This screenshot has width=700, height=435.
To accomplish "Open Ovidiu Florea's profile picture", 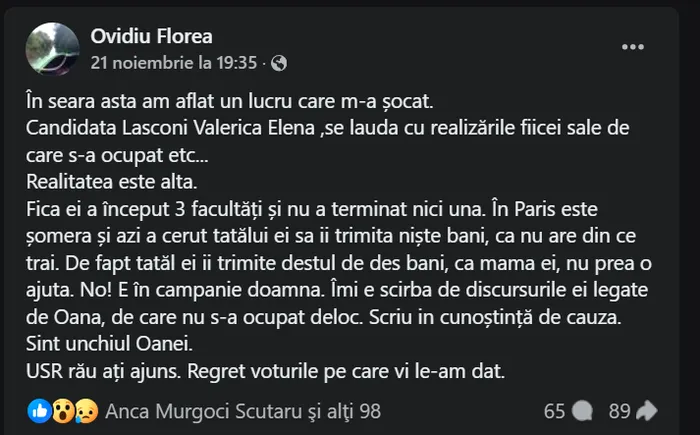I will click(52, 49).
